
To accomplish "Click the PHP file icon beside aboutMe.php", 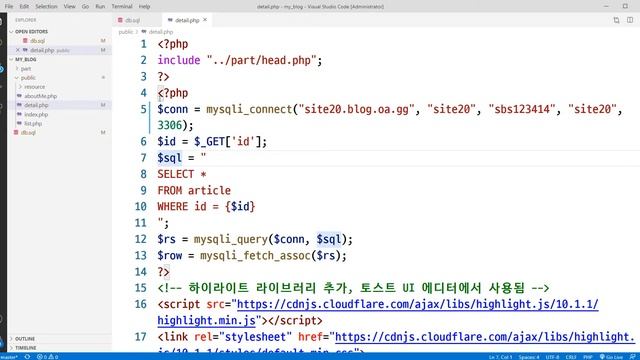I will point(19,96).
